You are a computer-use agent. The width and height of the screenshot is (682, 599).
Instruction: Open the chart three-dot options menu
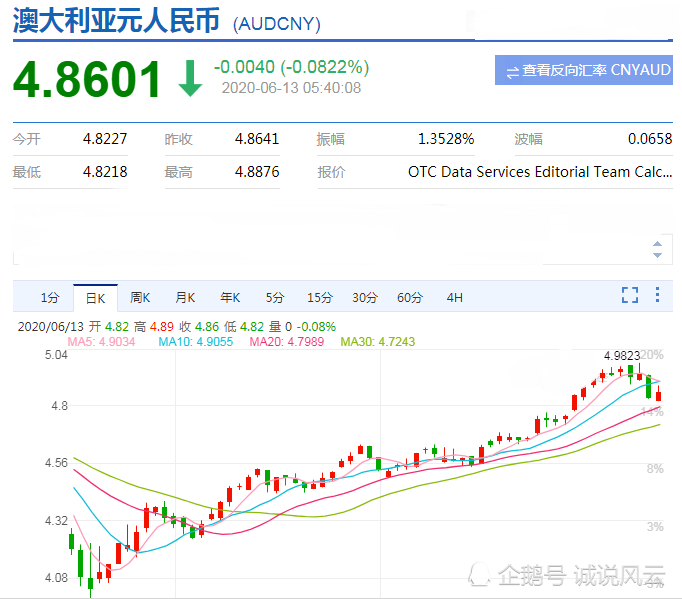[x=657, y=294]
